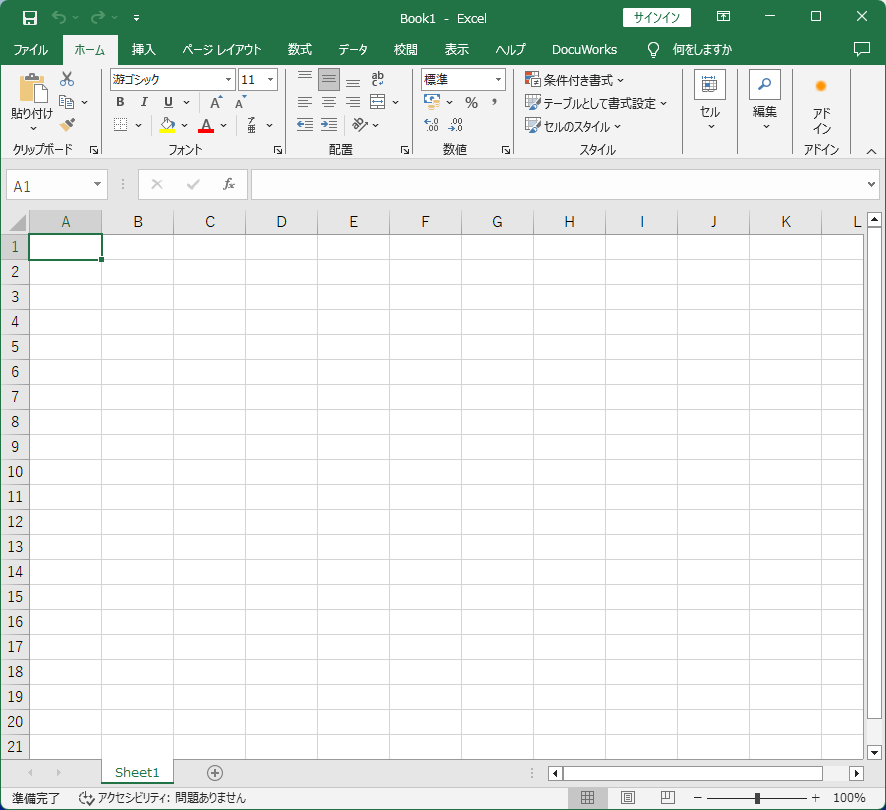Screen dimensions: 886x810
Task: Click the Ribbon Display Options icon
Action: (723, 17)
